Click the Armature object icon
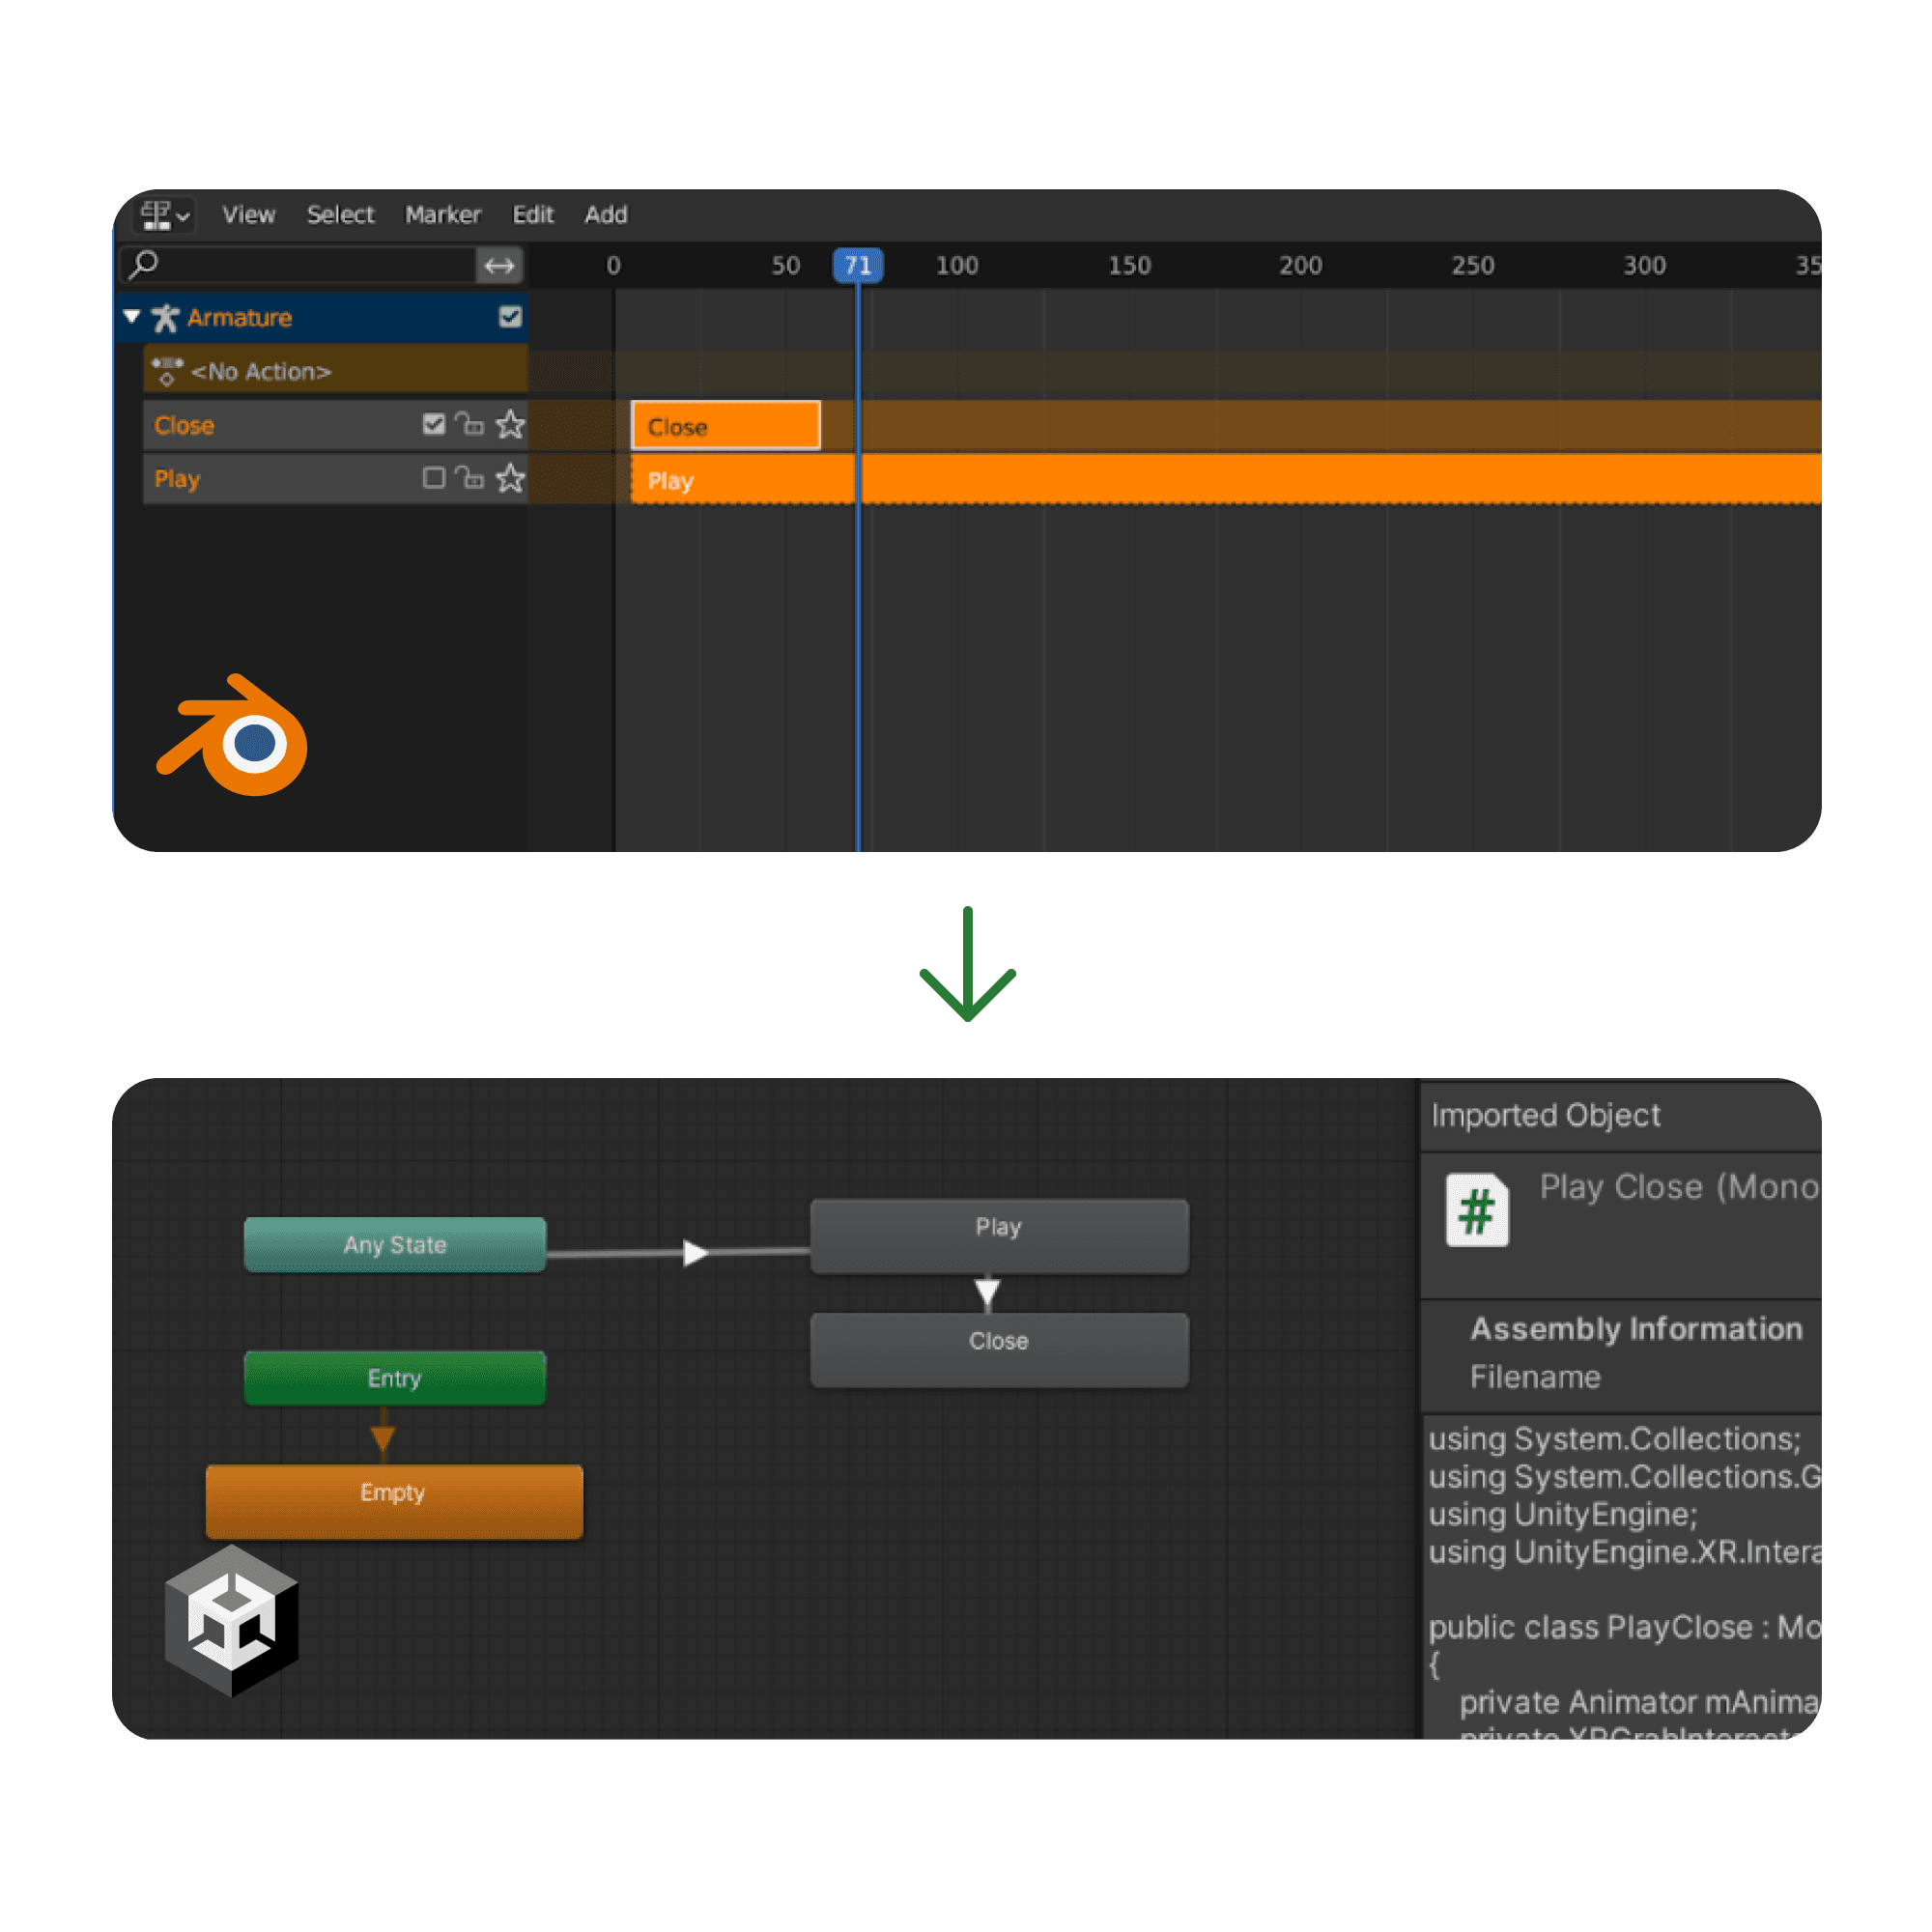 click(x=165, y=318)
